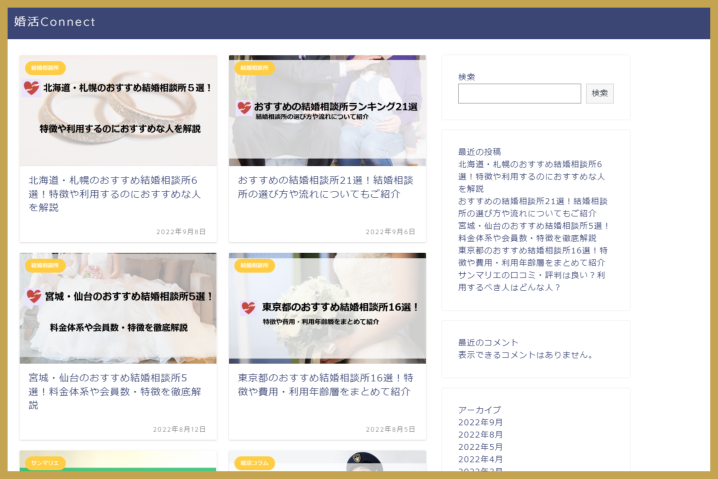Viewport: 718px width, 479px height.
Task: Click the heart icon on ランキング21選 thumbnail
Action: point(244,108)
